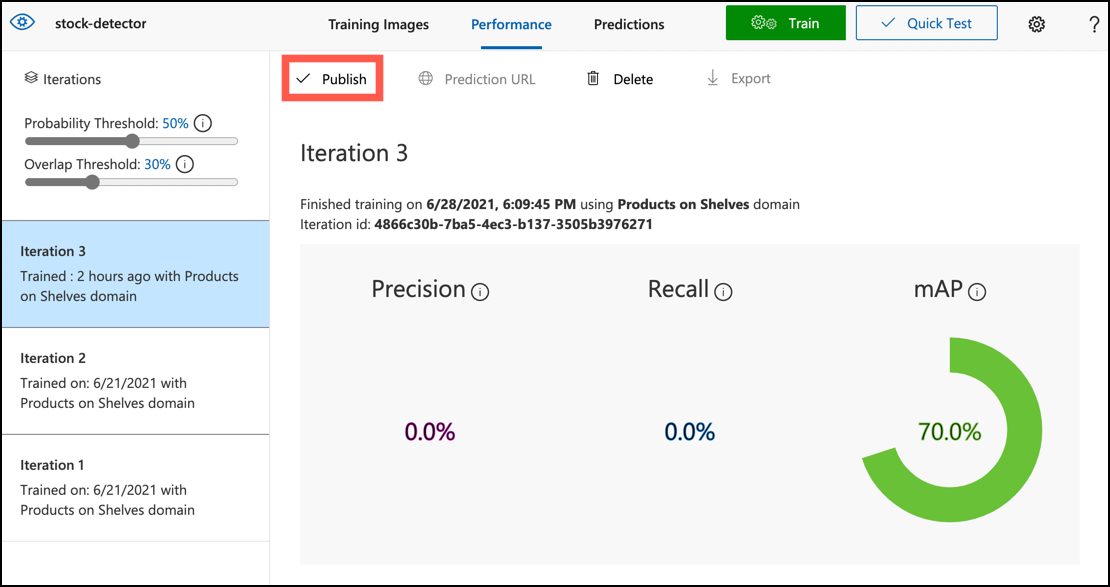
Task: Click the Prediction URL button
Action: [477, 79]
